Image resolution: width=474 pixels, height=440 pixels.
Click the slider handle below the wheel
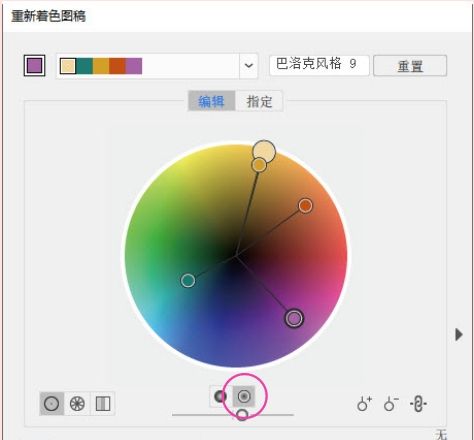[242, 415]
